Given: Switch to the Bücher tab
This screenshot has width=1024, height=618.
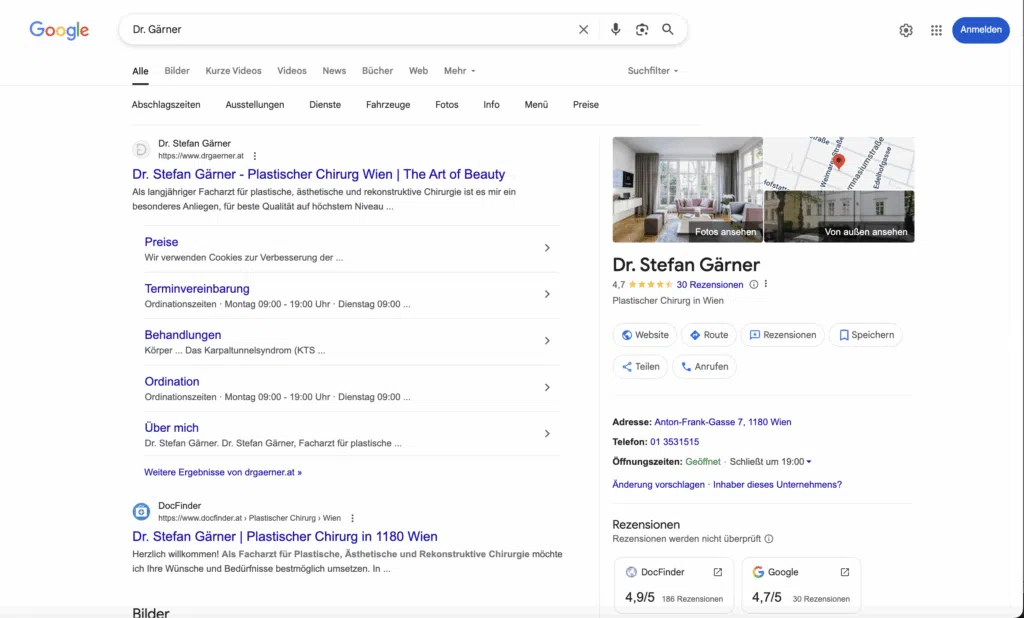Looking at the screenshot, I should [x=377, y=71].
